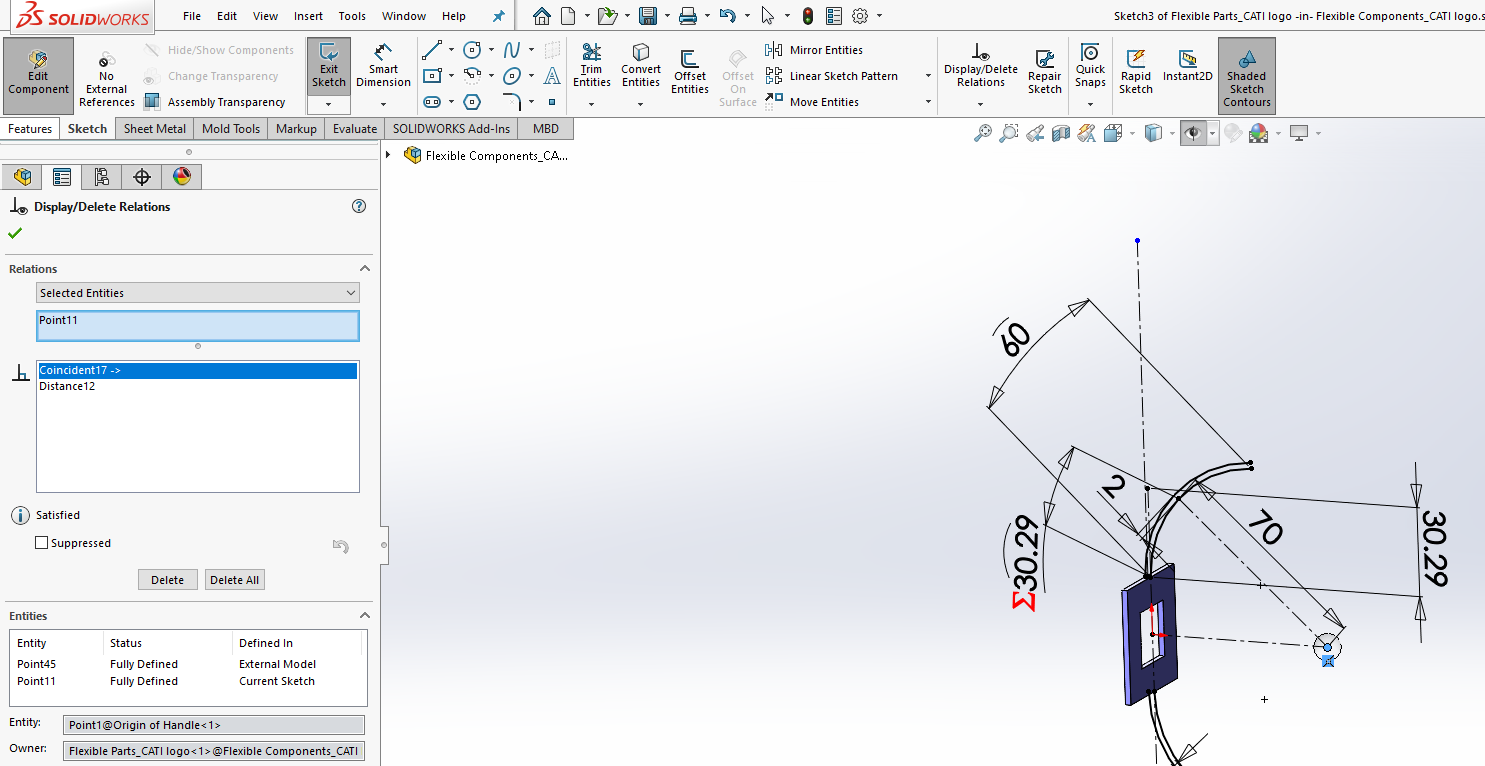Click the Zoom to Fit icon
This screenshot has width=1485, height=766.
983,133
